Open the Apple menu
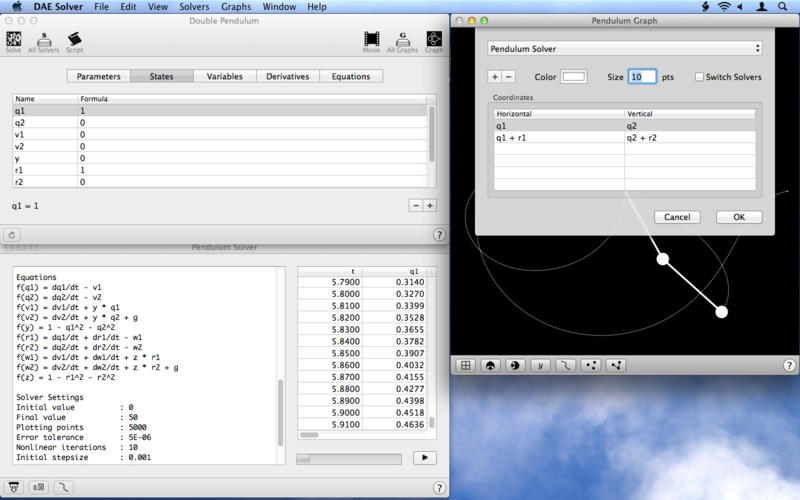This screenshot has height=500, width=800. 17,7
